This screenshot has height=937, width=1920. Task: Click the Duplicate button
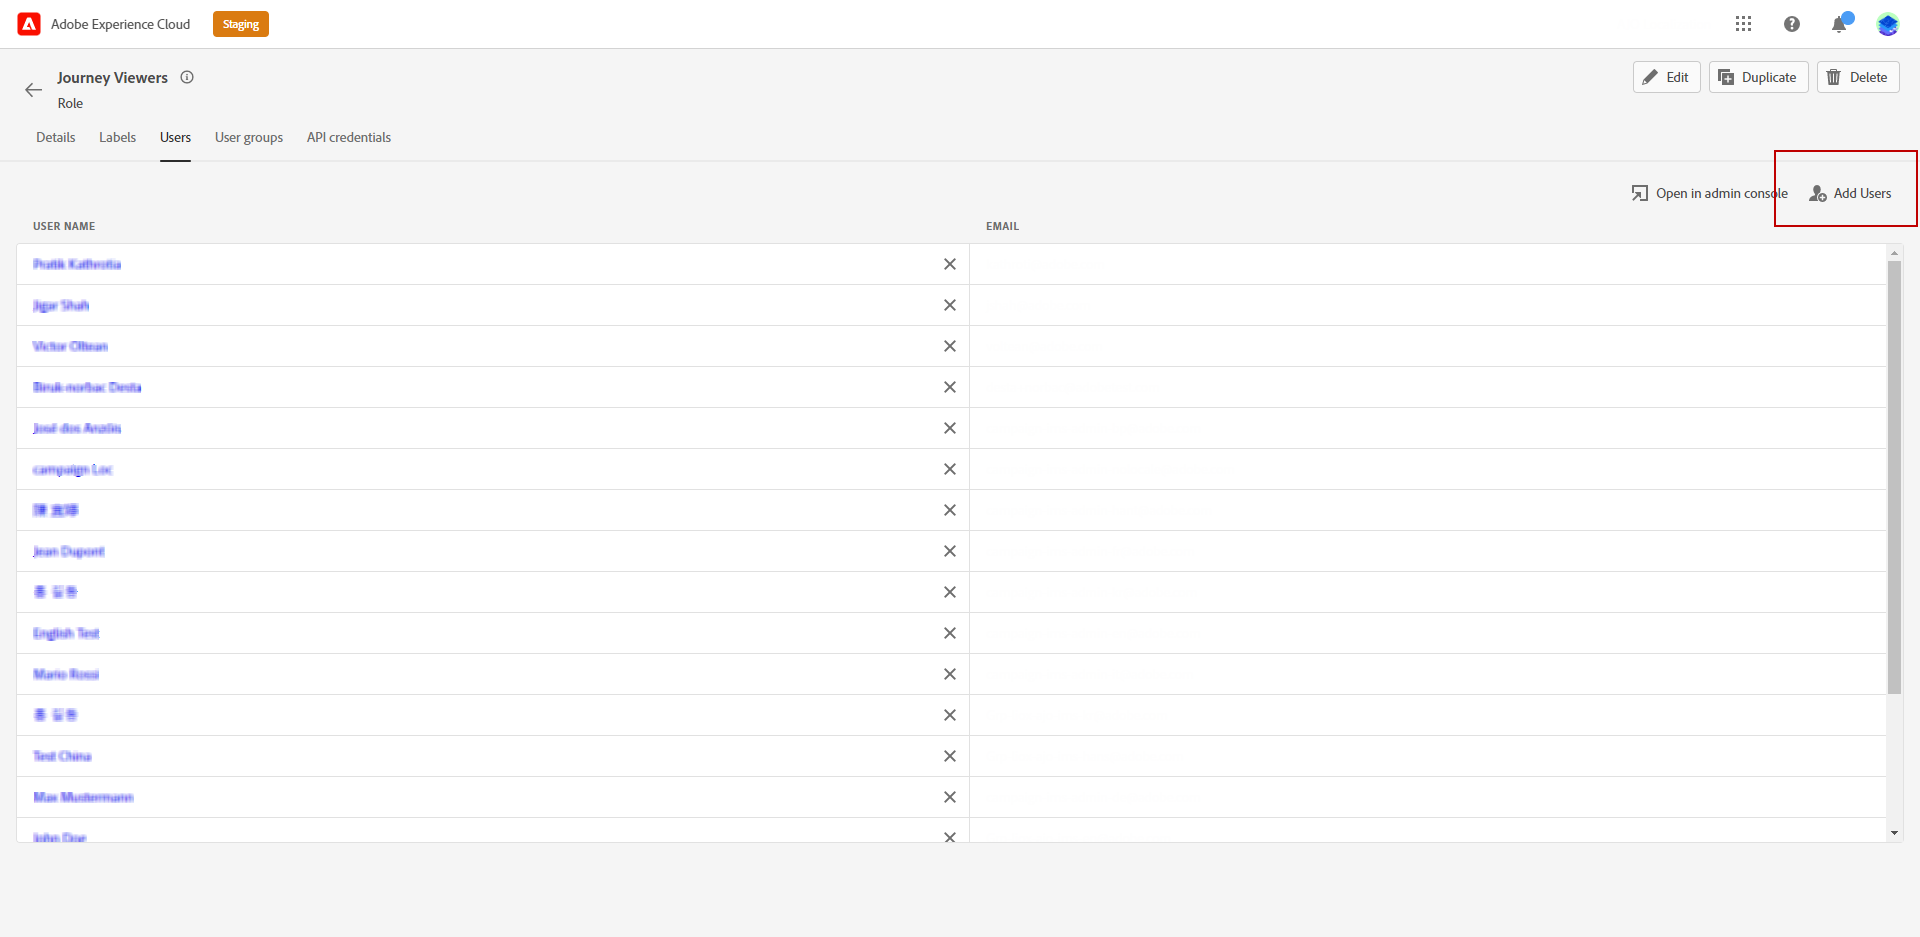(1758, 77)
